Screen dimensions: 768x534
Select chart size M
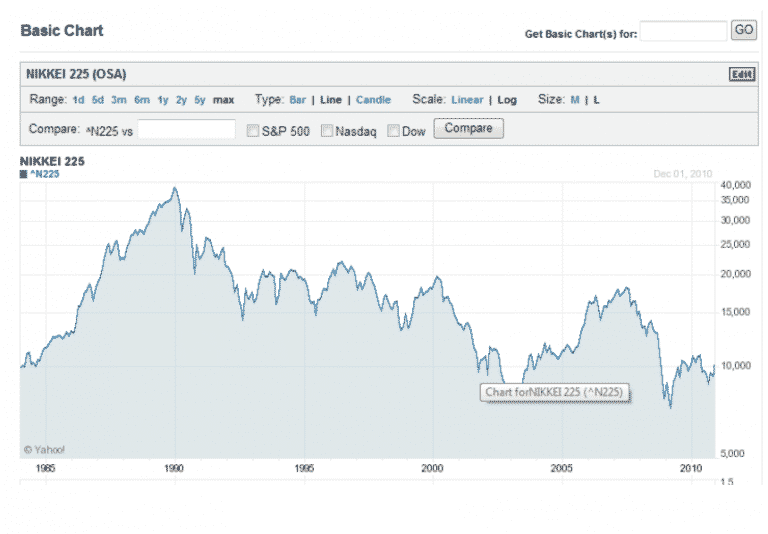point(575,100)
